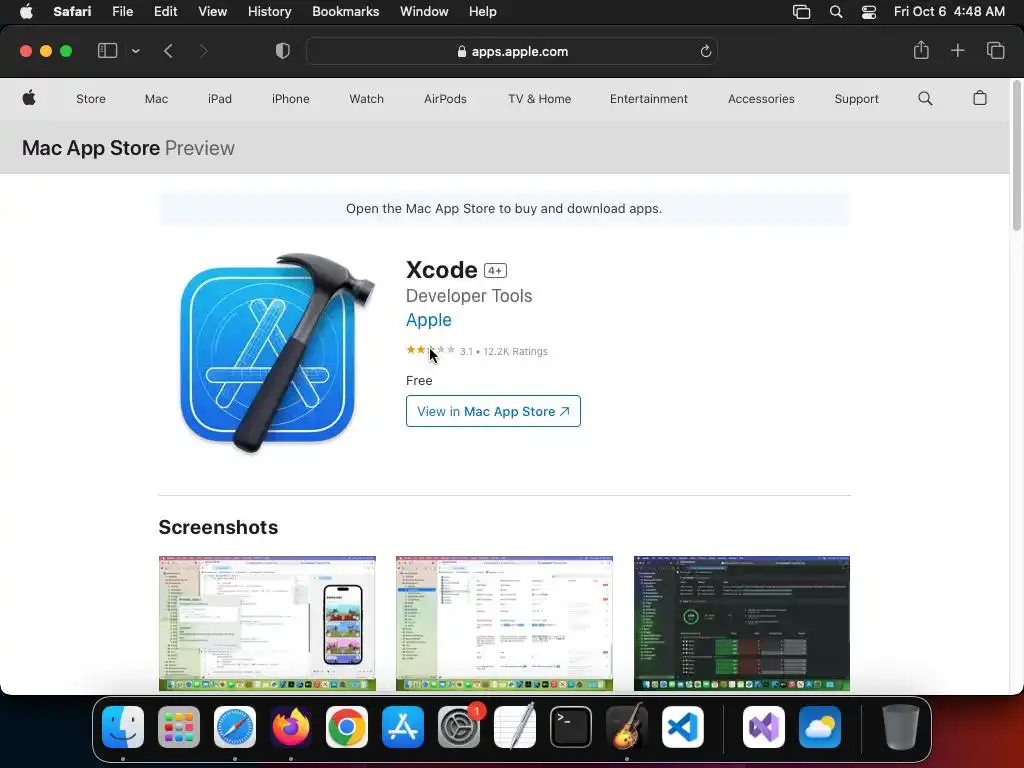
Task: Open the Bookmarks menu
Action: (345, 12)
